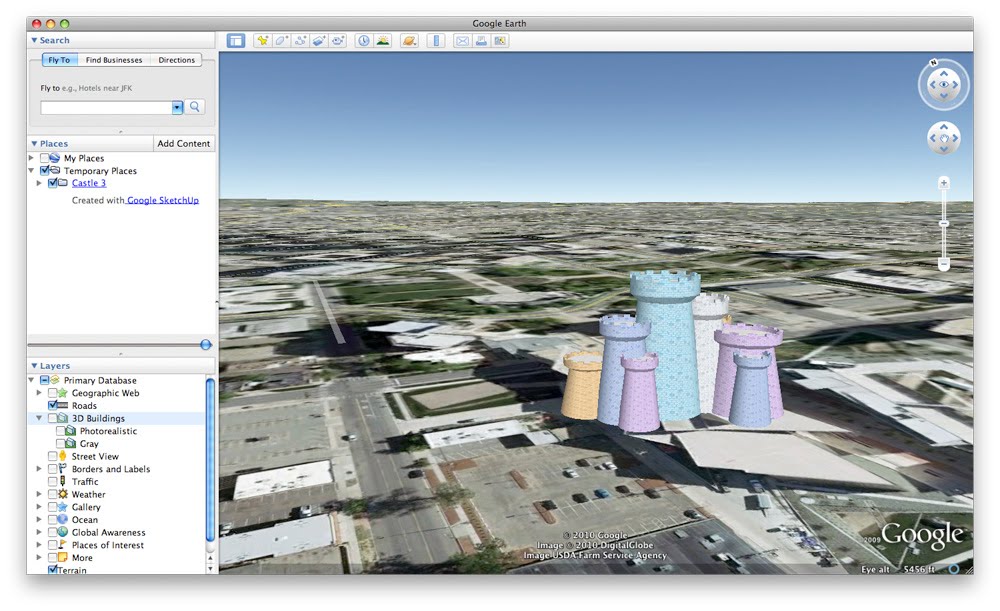Click the Traffic light layer icon

click(x=62, y=482)
